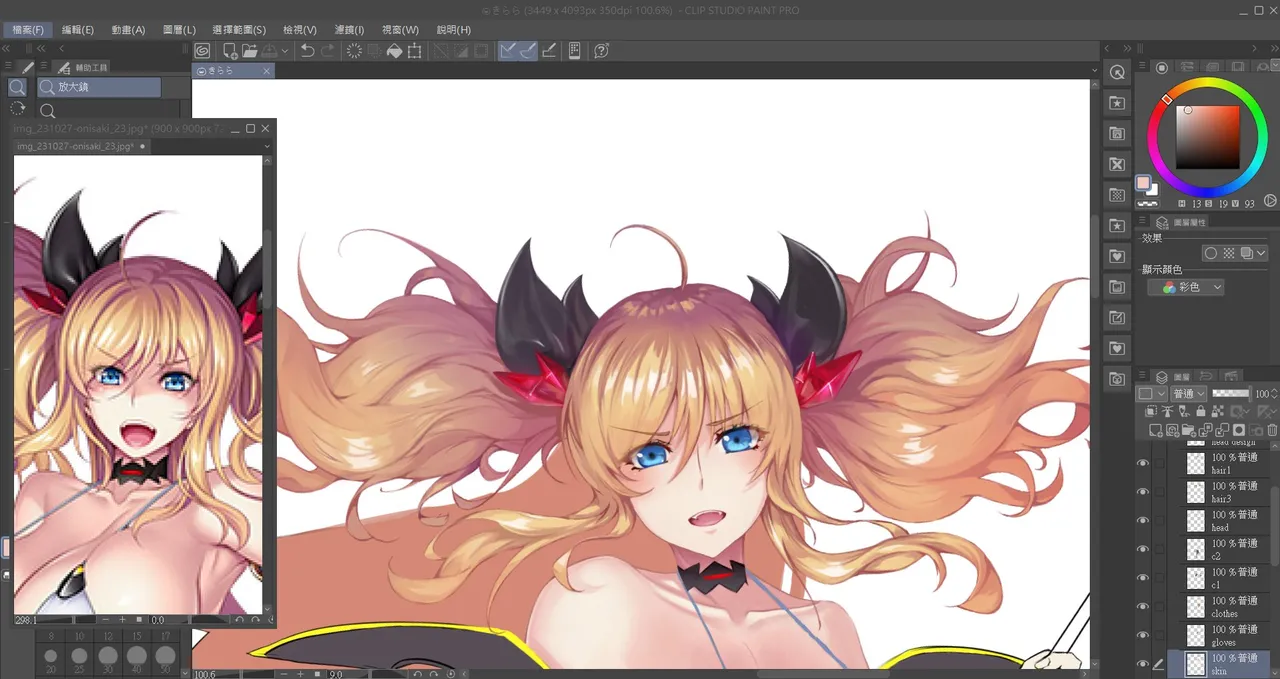This screenshot has width=1280, height=679.
Task: Hide the hair1 layer
Action: coord(1143,463)
